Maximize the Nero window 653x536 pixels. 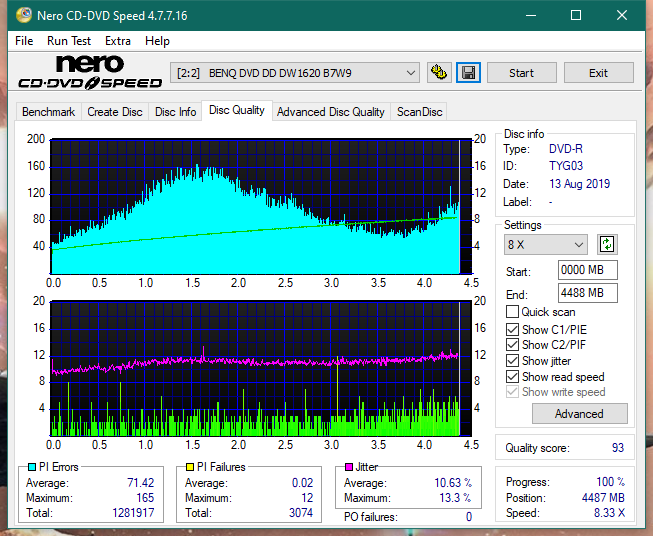coord(576,15)
